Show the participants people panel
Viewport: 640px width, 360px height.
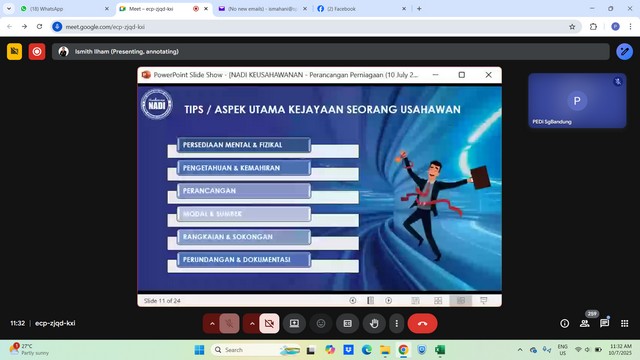[584, 324]
